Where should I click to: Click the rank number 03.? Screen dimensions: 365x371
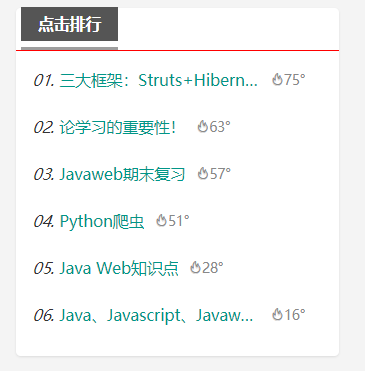pyautogui.click(x=44, y=174)
